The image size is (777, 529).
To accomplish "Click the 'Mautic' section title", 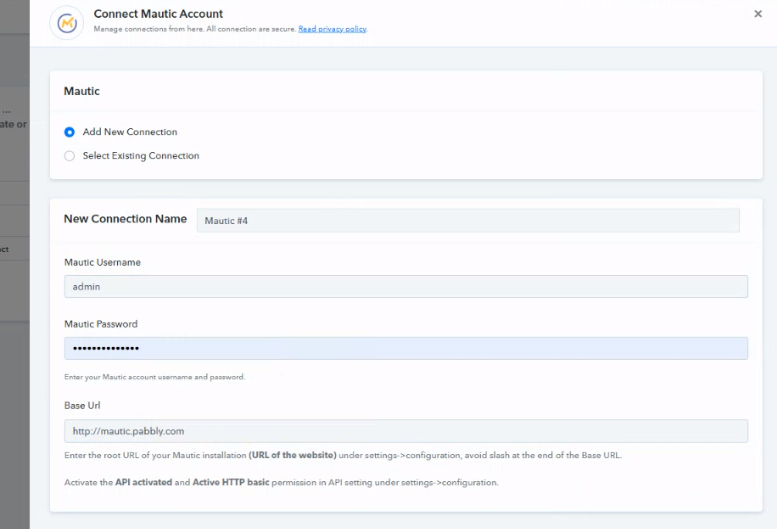I will (x=82, y=91).
